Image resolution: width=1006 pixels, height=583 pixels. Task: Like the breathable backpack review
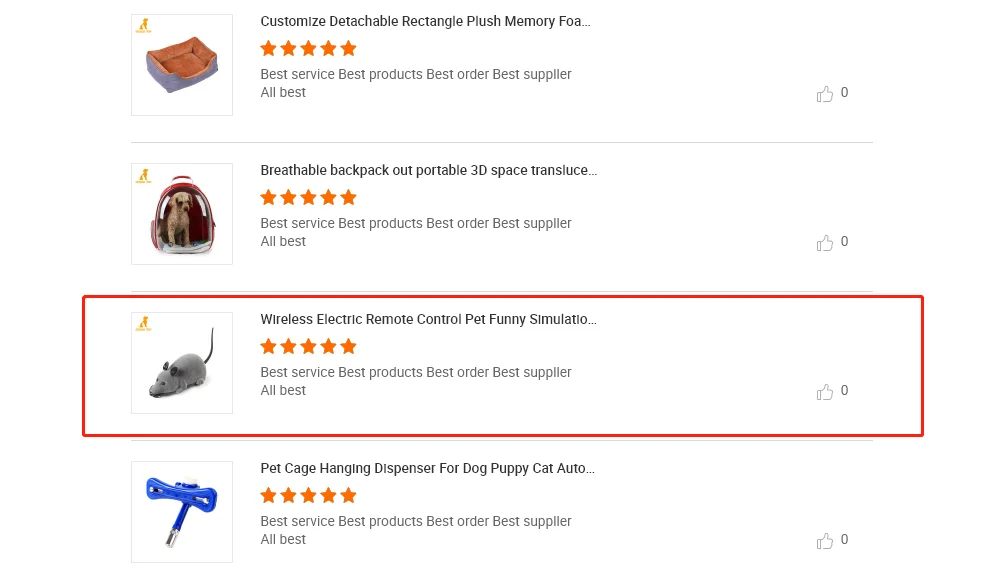click(x=825, y=243)
